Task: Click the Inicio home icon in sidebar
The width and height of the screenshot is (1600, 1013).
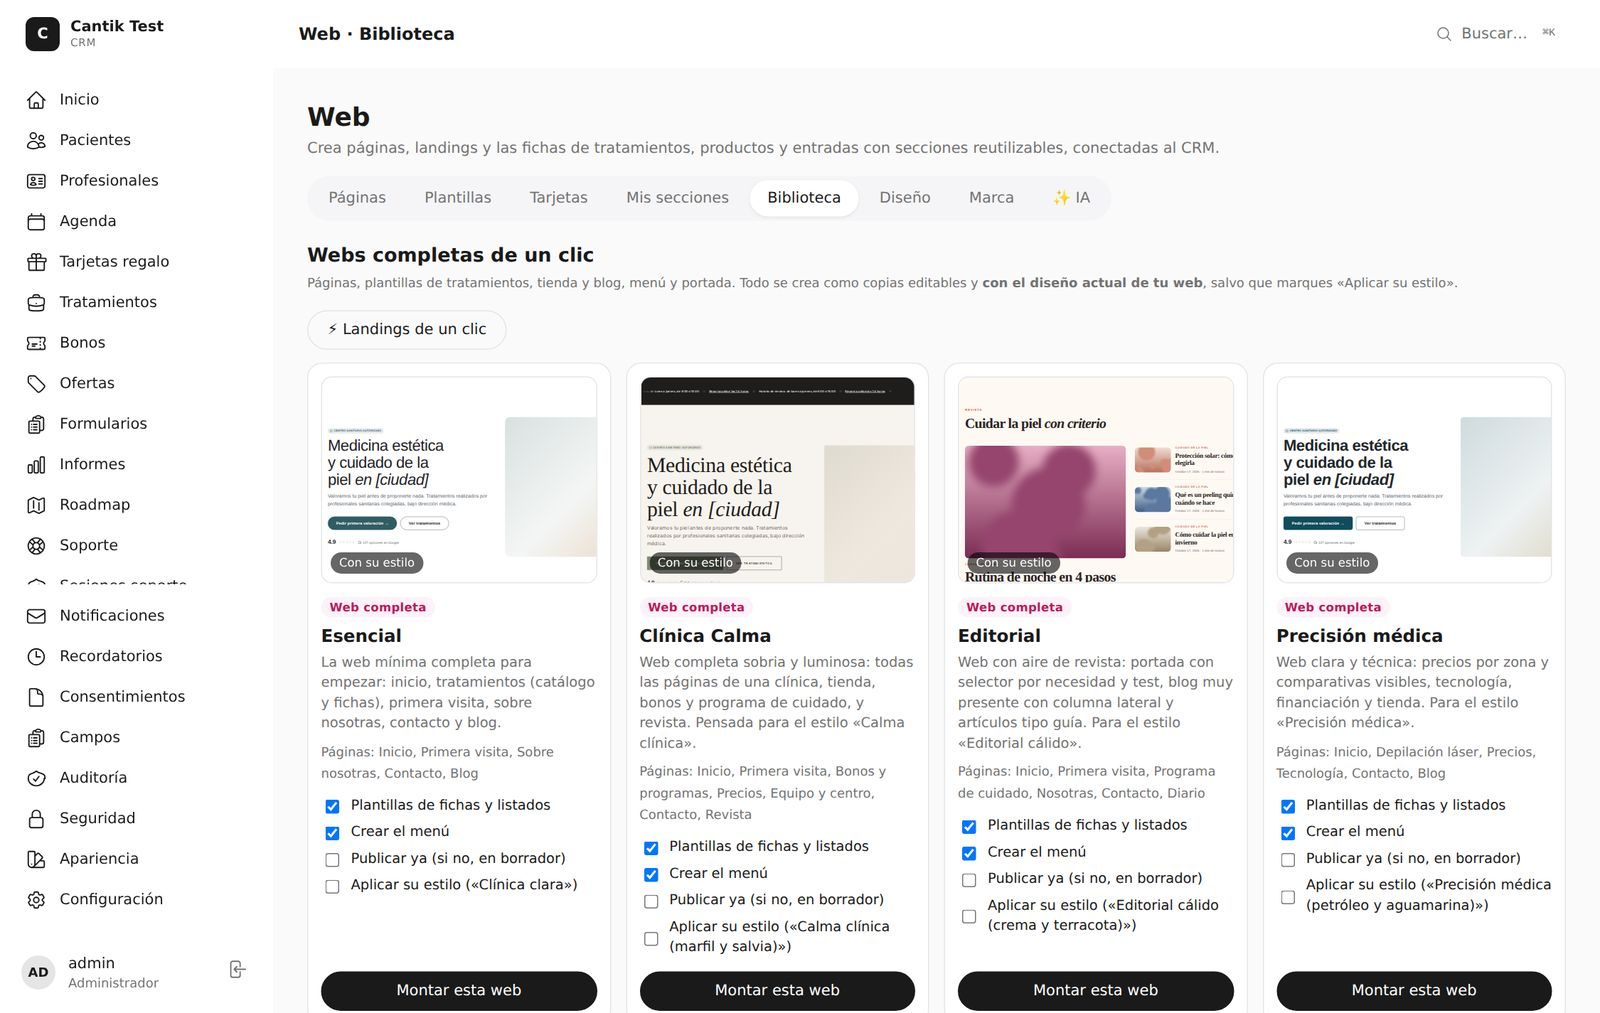Action: (36, 99)
